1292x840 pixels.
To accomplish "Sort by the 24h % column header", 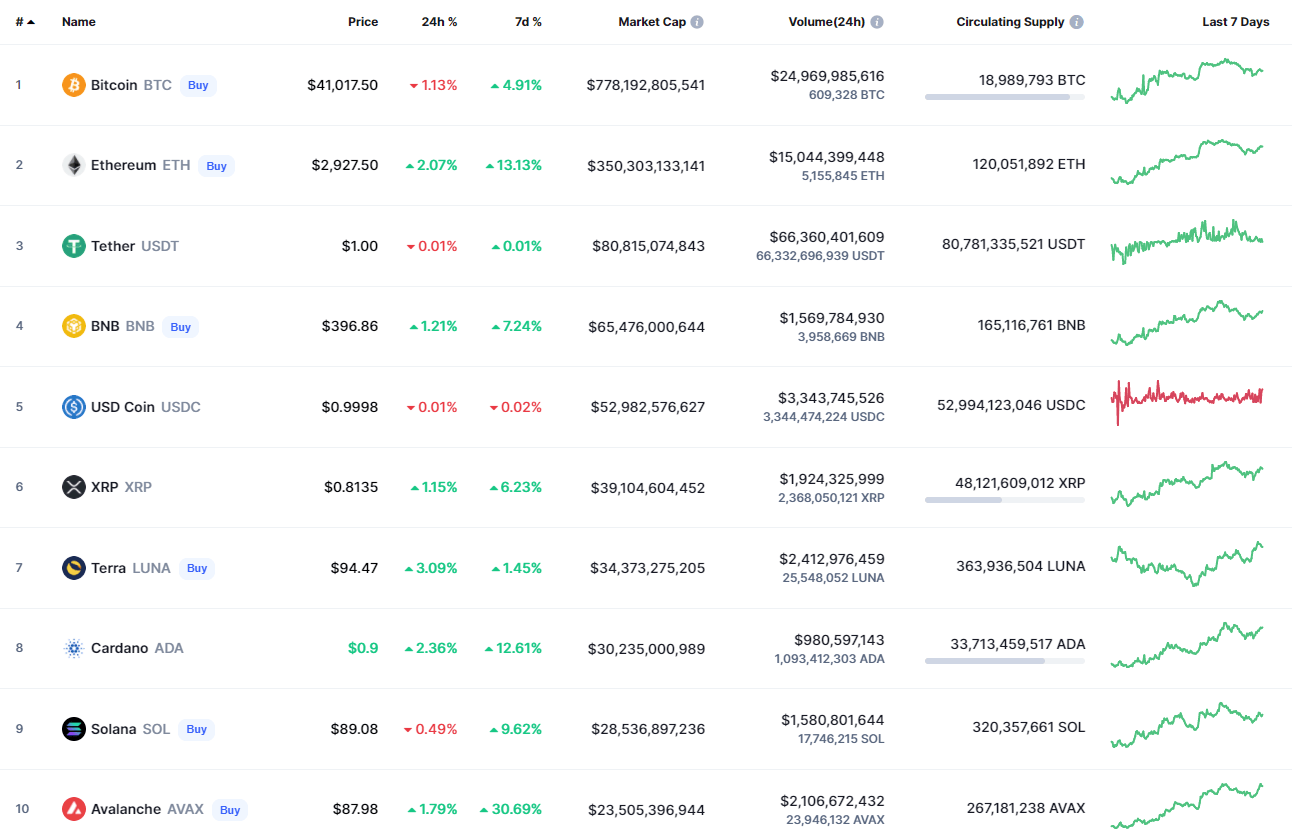I will coord(440,22).
